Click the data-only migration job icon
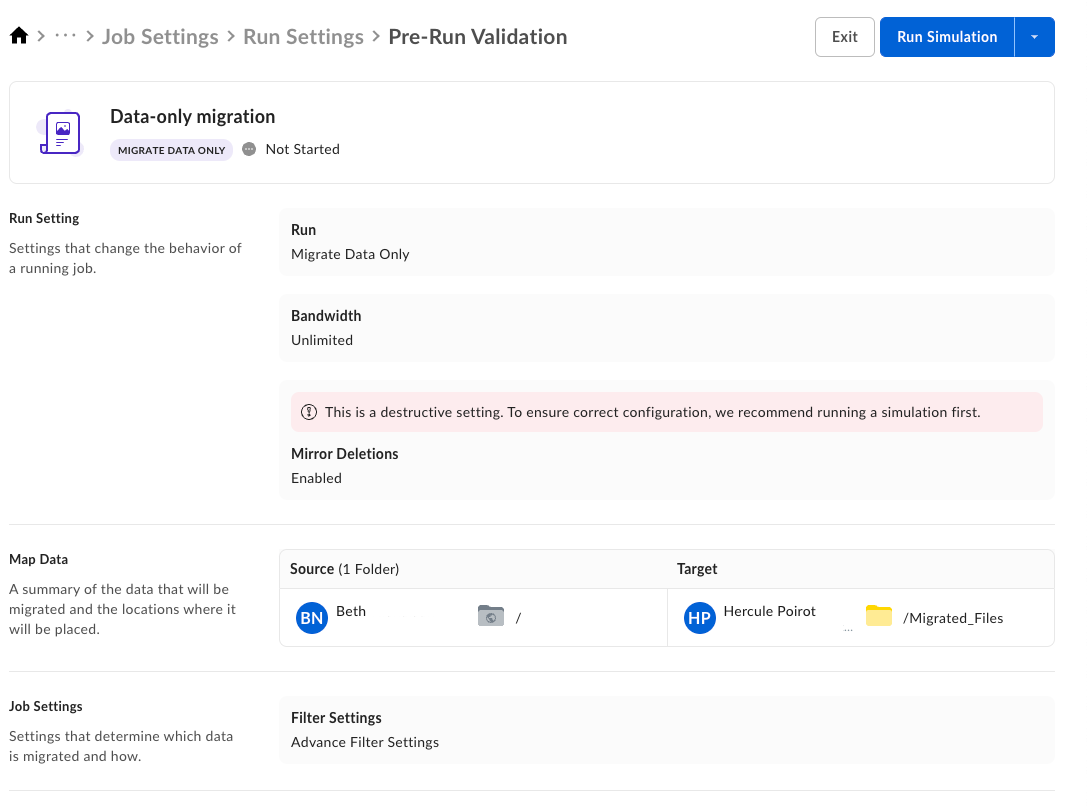1087x812 pixels. [x=59, y=133]
